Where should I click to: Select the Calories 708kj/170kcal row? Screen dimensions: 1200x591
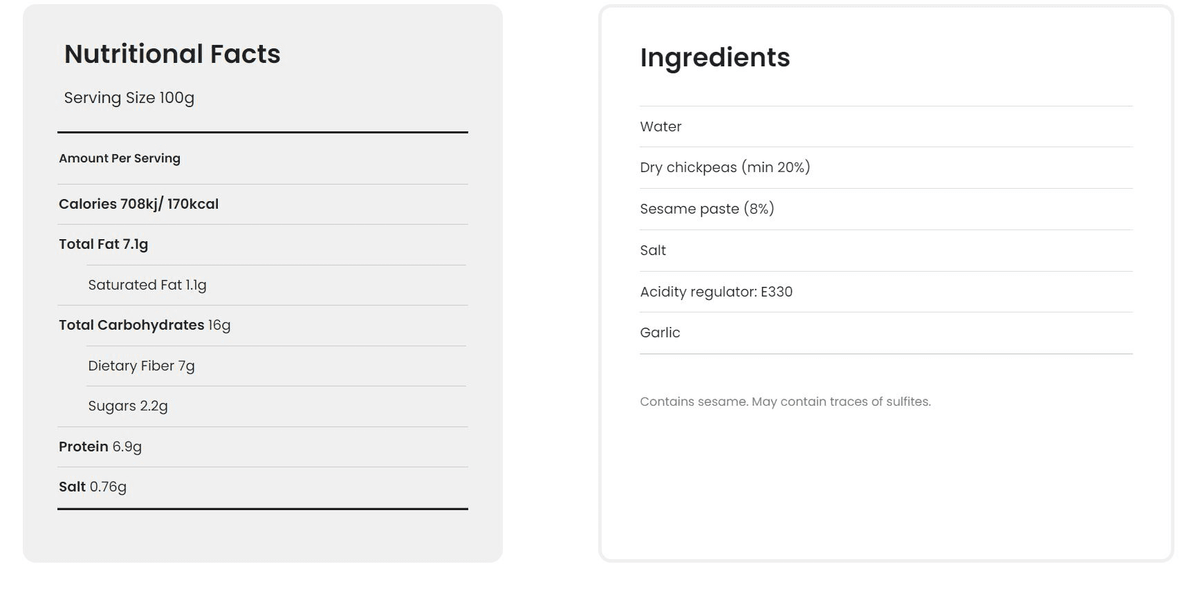(262, 204)
